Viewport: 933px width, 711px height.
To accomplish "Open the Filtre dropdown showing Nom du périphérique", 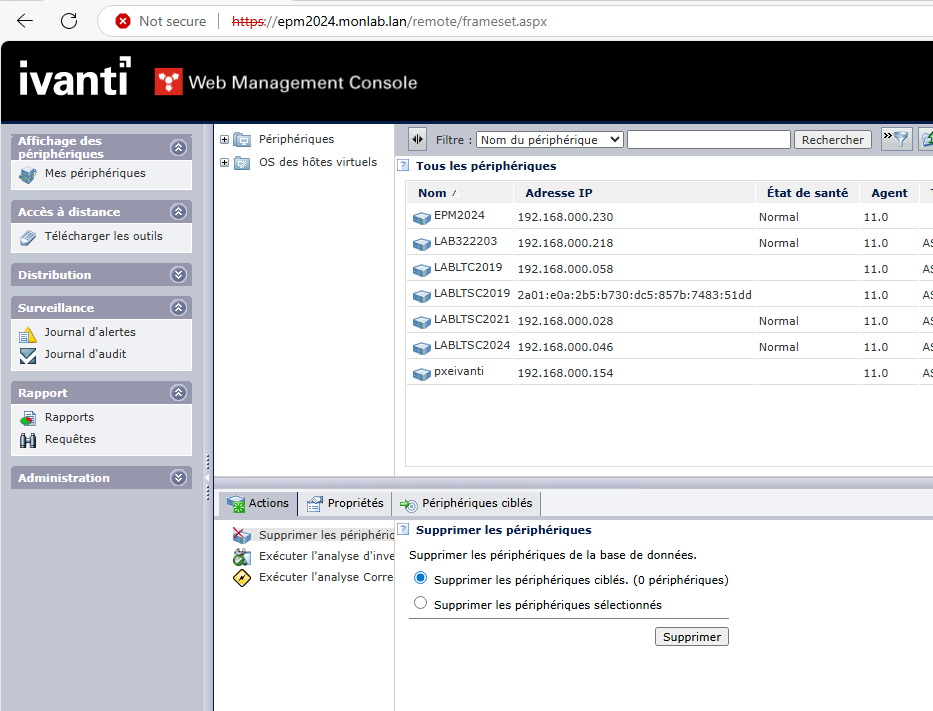I will 549,139.
